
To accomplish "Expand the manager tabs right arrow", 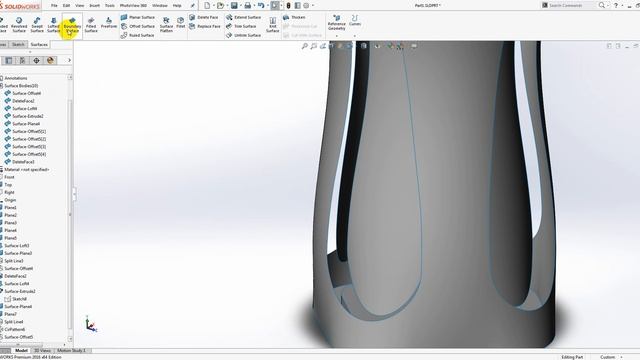I will click(69, 60).
